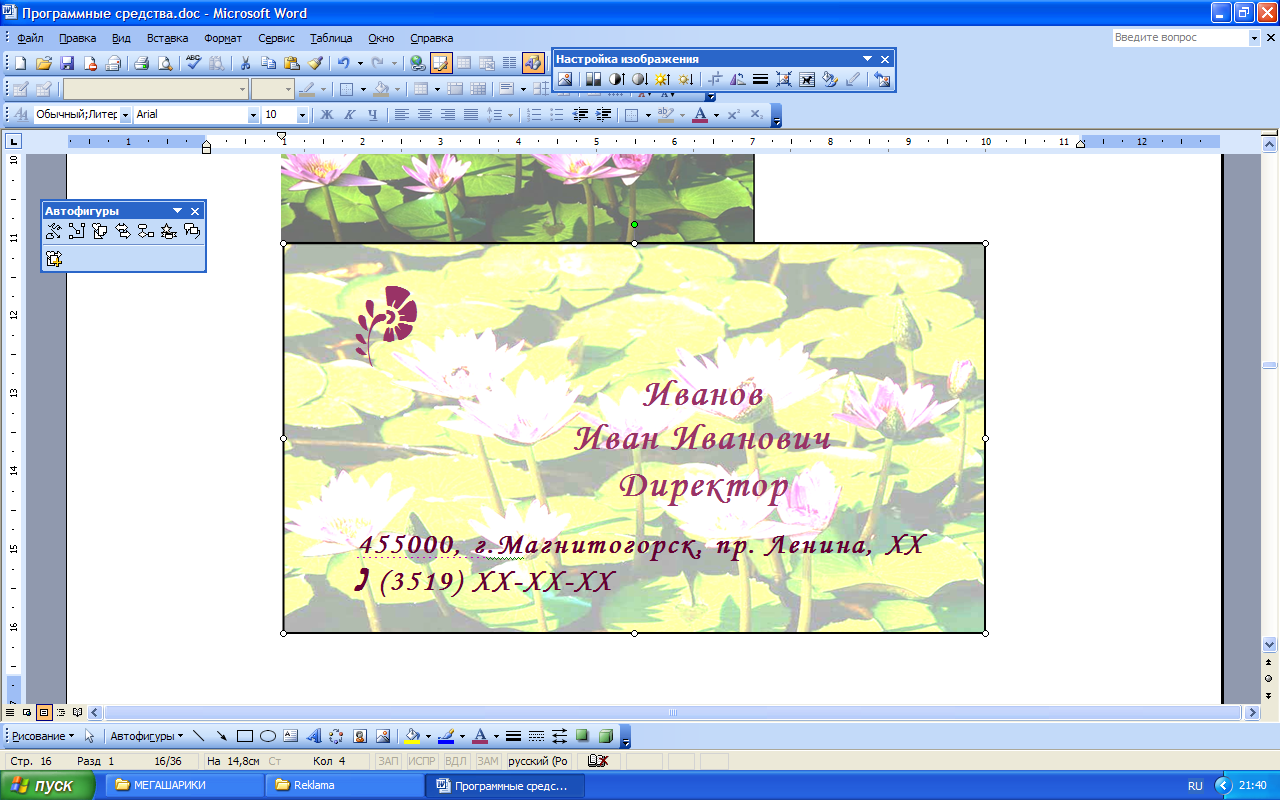Image resolution: width=1280 pixels, height=800 pixels.
Task: Run the ABC spelling check
Action: tap(194, 63)
